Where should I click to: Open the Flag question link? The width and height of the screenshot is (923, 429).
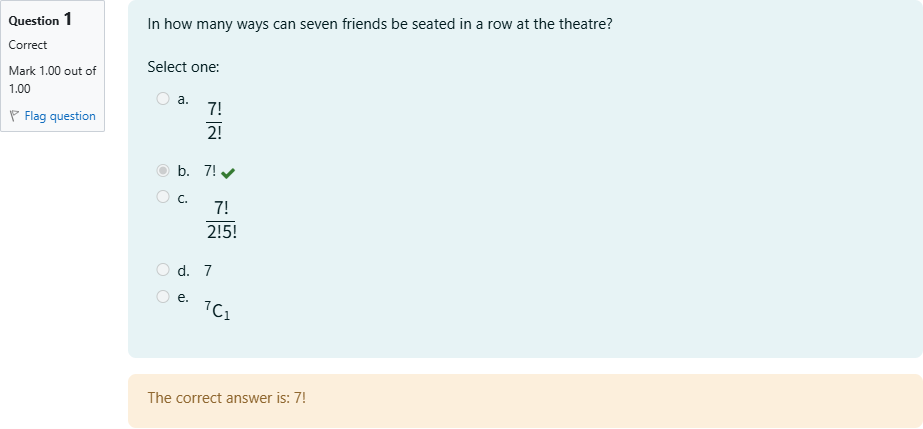point(60,116)
